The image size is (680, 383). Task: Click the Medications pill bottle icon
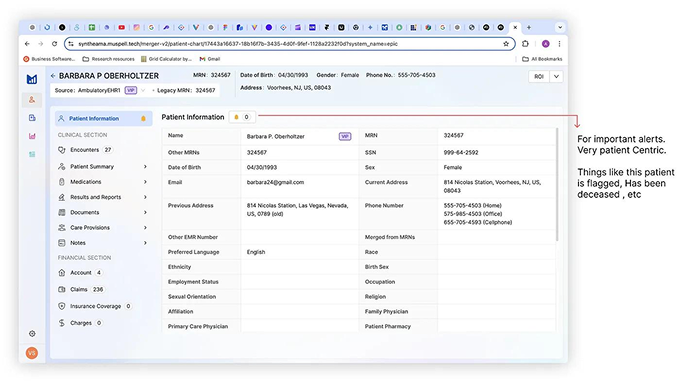pyautogui.click(x=62, y=182)
